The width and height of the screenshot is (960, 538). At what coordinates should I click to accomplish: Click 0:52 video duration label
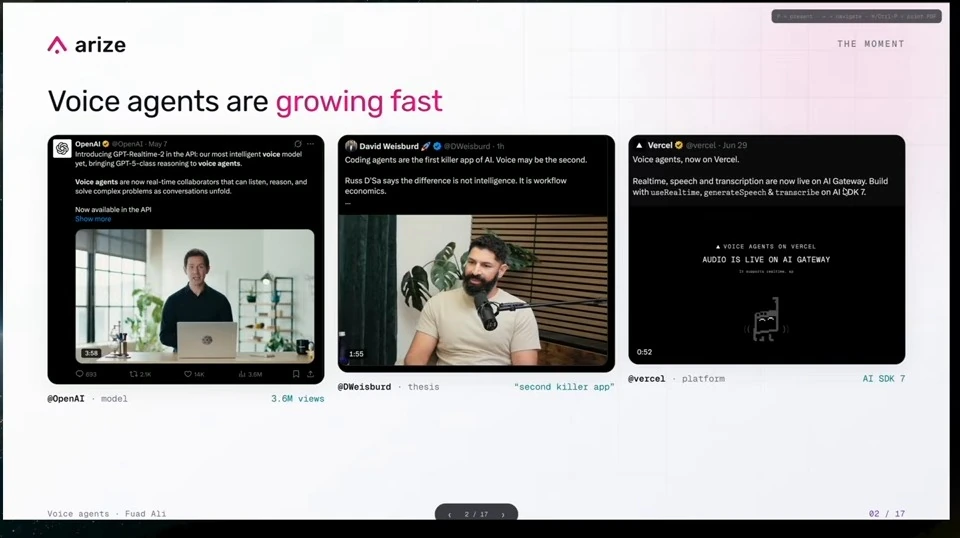644,352
